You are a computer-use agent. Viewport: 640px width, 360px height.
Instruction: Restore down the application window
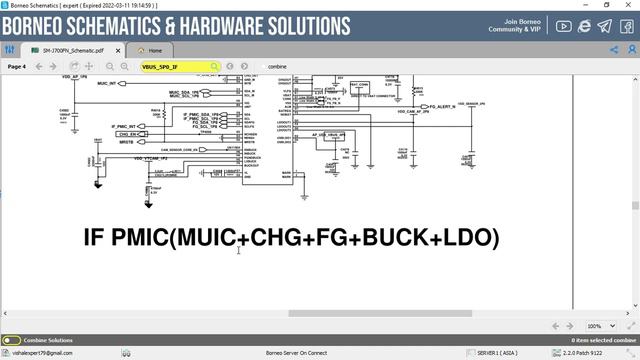tap(607, 5)
